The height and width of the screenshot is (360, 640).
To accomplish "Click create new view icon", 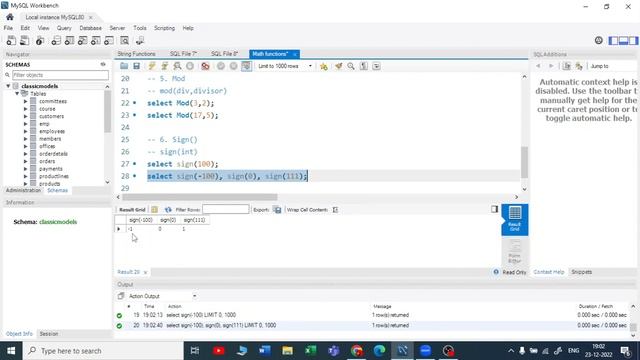I will (x=82, y=40).
